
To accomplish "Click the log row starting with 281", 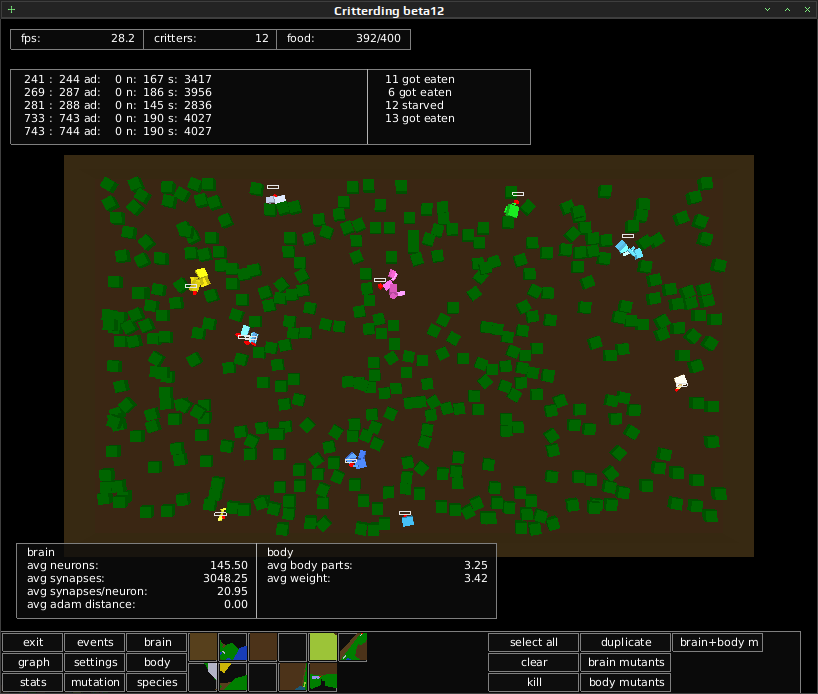I will point(118,105).
